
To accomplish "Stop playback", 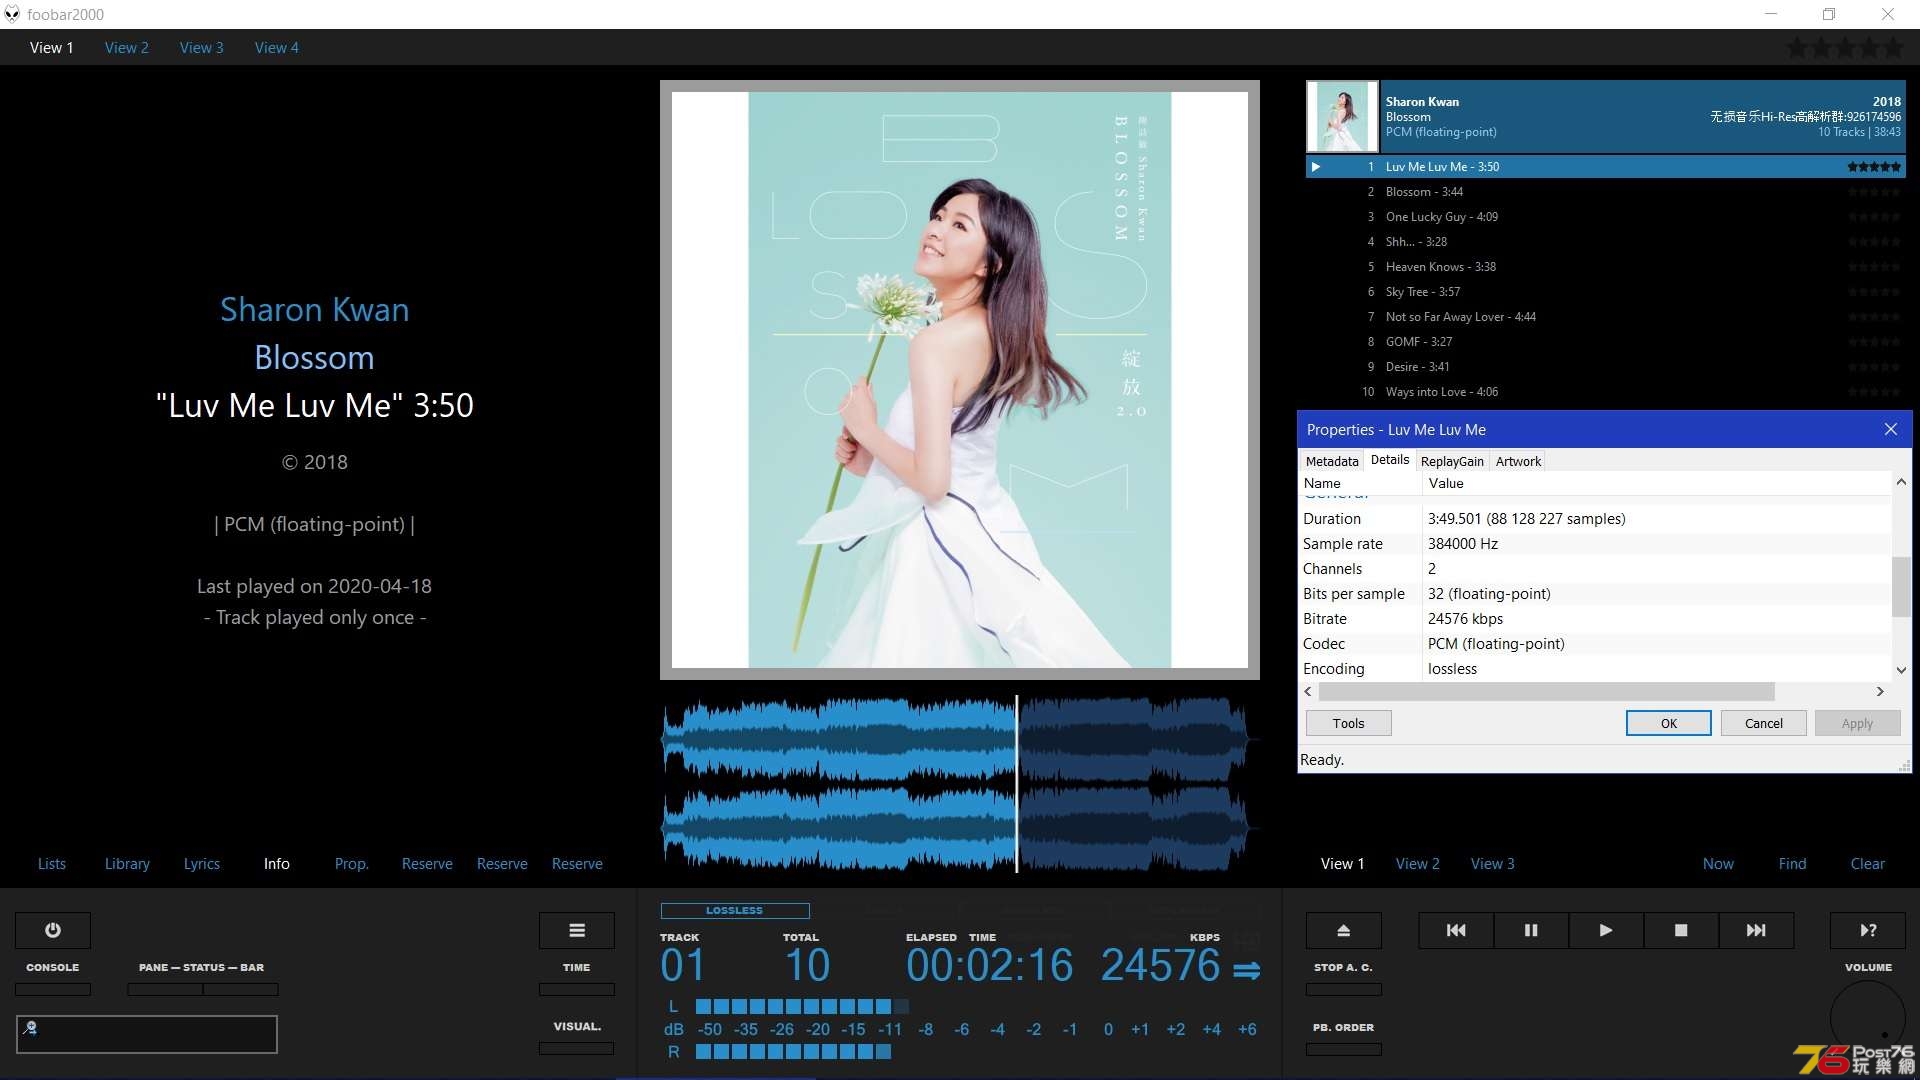I will click(1681, 930).
